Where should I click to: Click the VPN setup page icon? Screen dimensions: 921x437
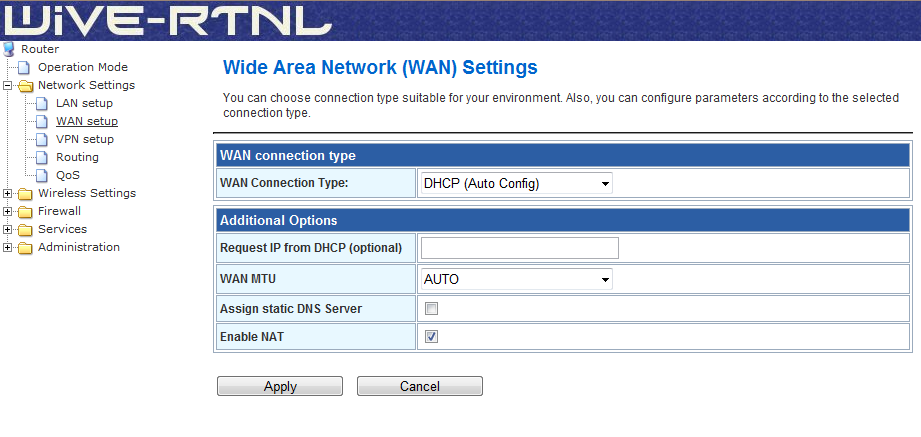coord(44,139)
